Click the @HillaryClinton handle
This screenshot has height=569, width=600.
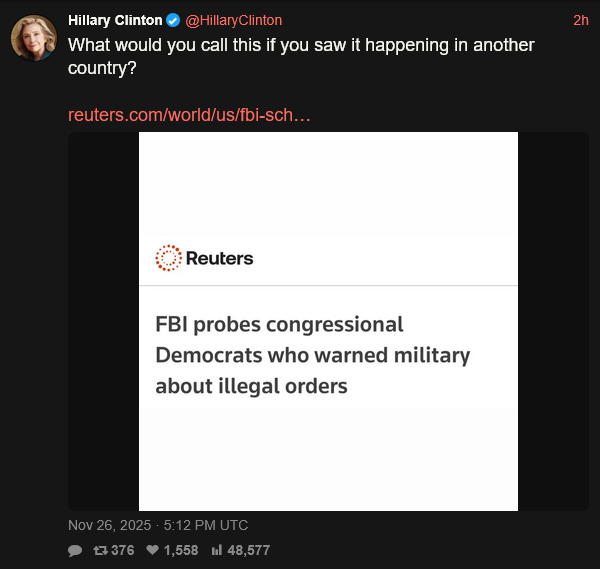[x=234, y=20]
